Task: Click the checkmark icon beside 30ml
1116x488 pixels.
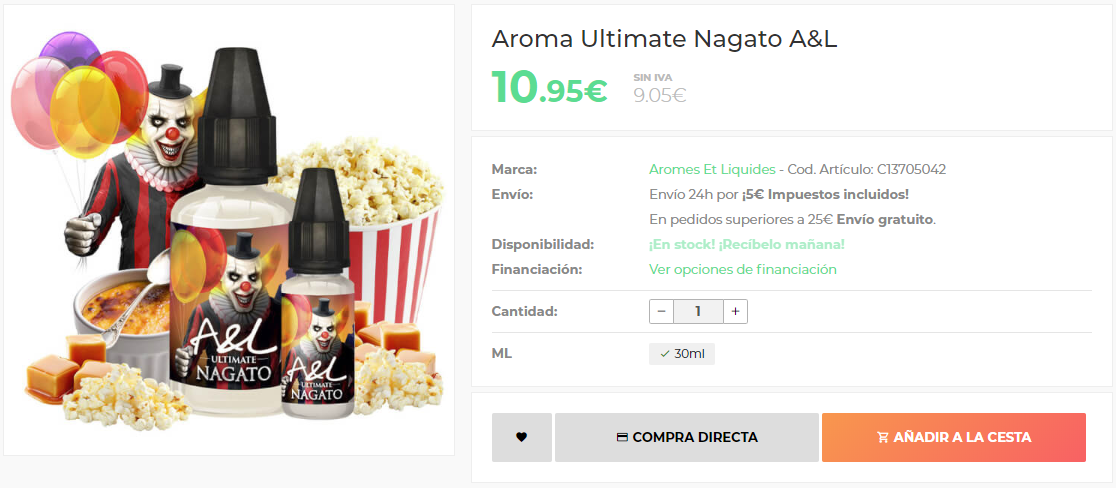Action: coord(665,354)
